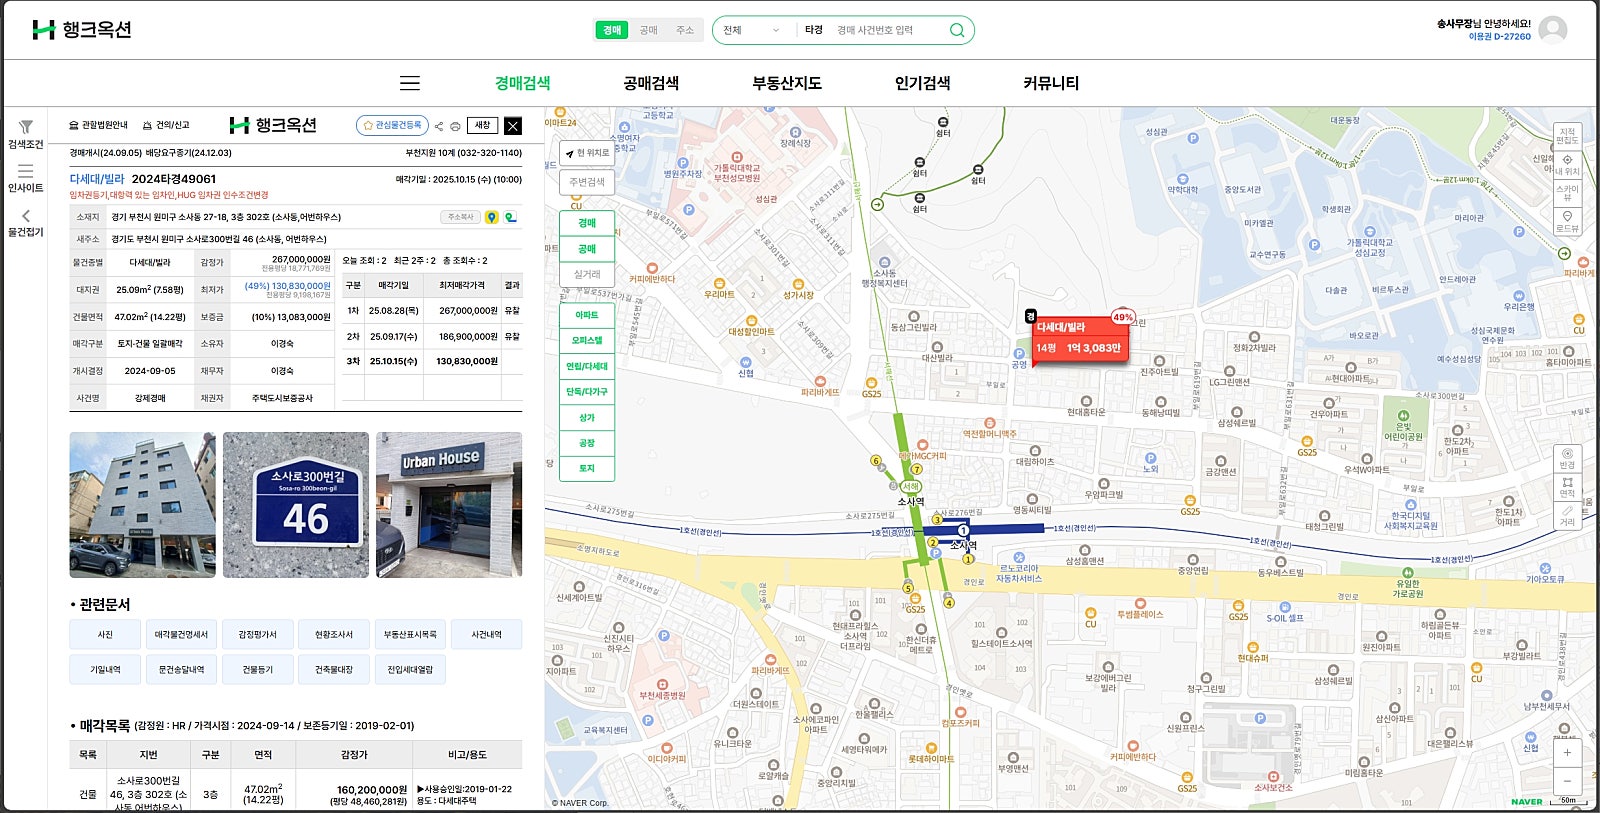Viewport: 1600px width, 813px height.
Task: Click the share icon in listing header
Action: pos(439,126)
